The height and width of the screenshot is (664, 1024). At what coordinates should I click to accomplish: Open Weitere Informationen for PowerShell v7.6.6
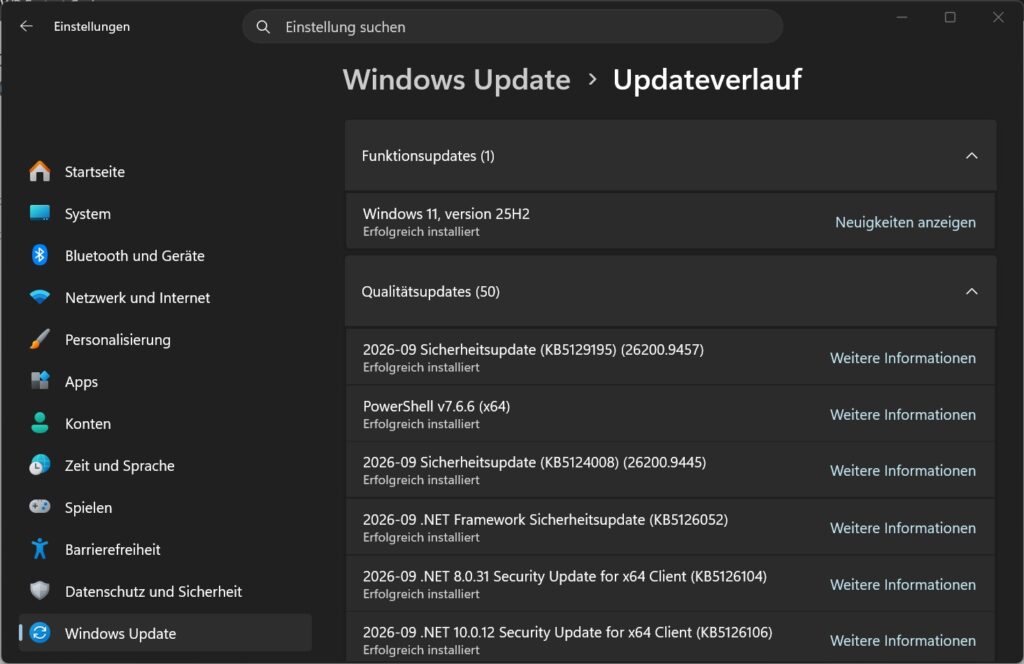click(x=903, y=415)
